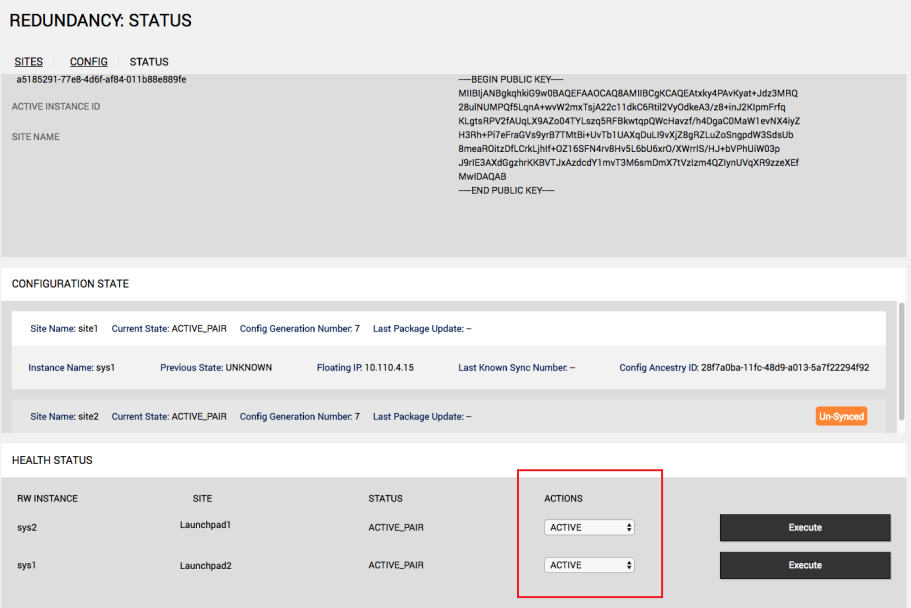Open the ACTIVE actions dropdown for sys1

click(590, 565)
